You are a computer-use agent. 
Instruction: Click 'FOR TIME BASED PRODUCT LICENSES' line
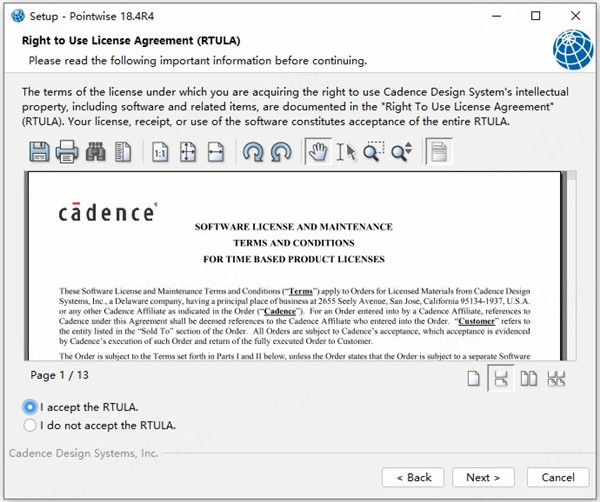(293, 259)
